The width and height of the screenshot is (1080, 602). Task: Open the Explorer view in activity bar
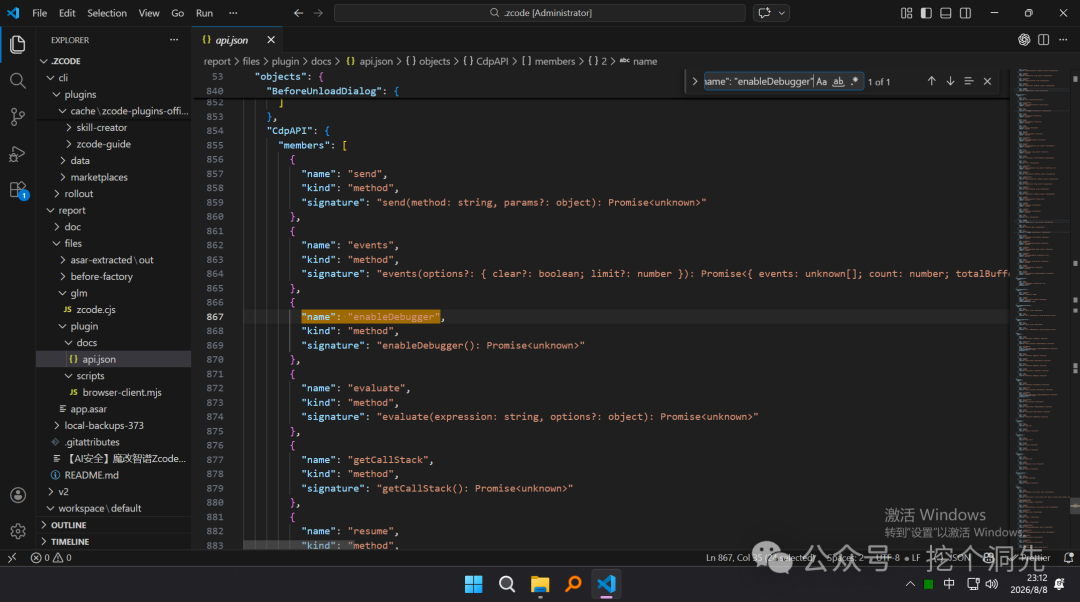click(x=18, y=44)
